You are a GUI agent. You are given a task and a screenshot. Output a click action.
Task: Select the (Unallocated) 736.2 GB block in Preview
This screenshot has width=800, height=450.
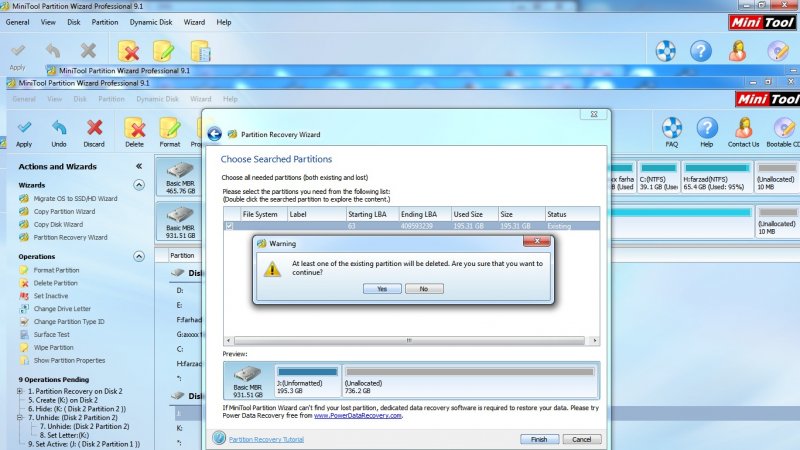coord(469,381)
